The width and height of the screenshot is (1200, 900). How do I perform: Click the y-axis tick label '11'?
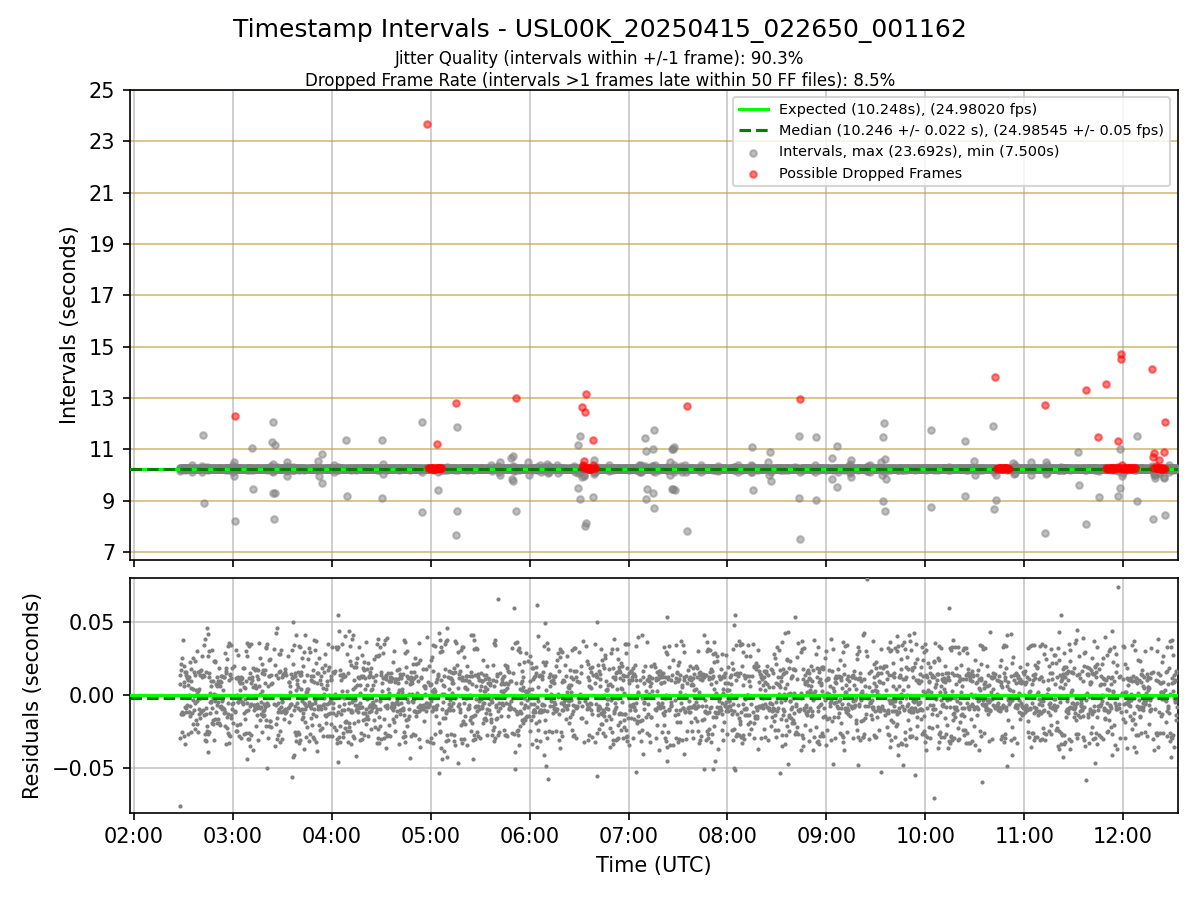(101, 449)
